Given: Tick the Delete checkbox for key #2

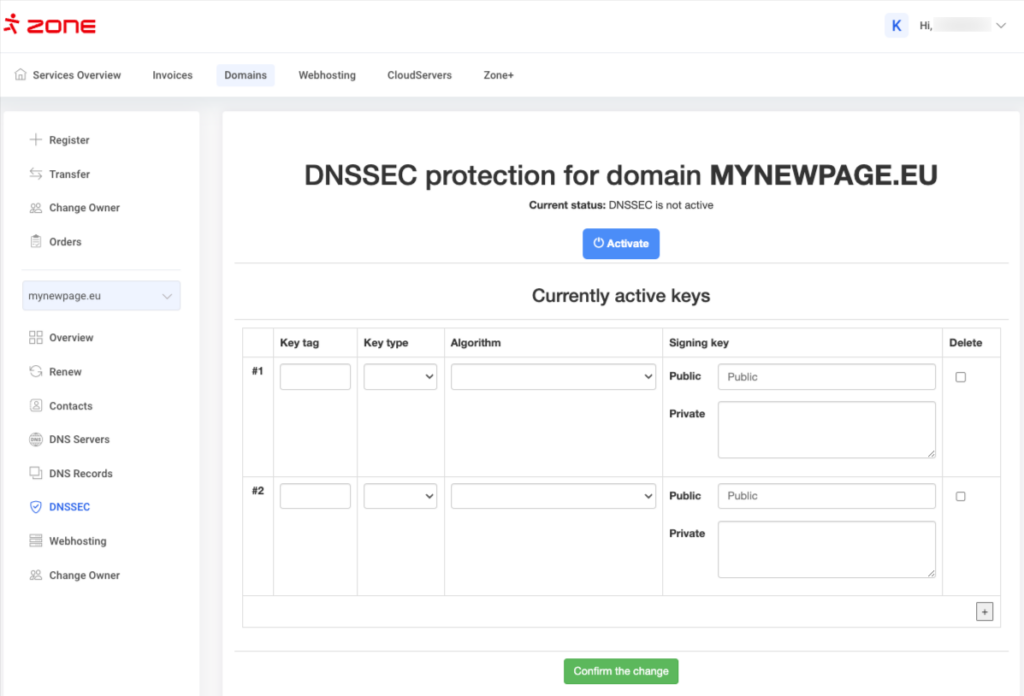Looking at the screenshot, I should [x=961, y=496].
